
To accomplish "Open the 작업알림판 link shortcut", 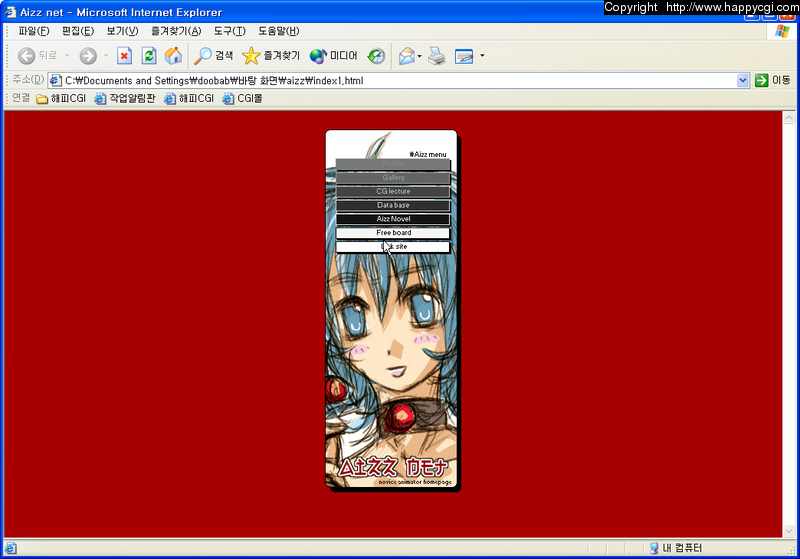I will pos(124,98).
